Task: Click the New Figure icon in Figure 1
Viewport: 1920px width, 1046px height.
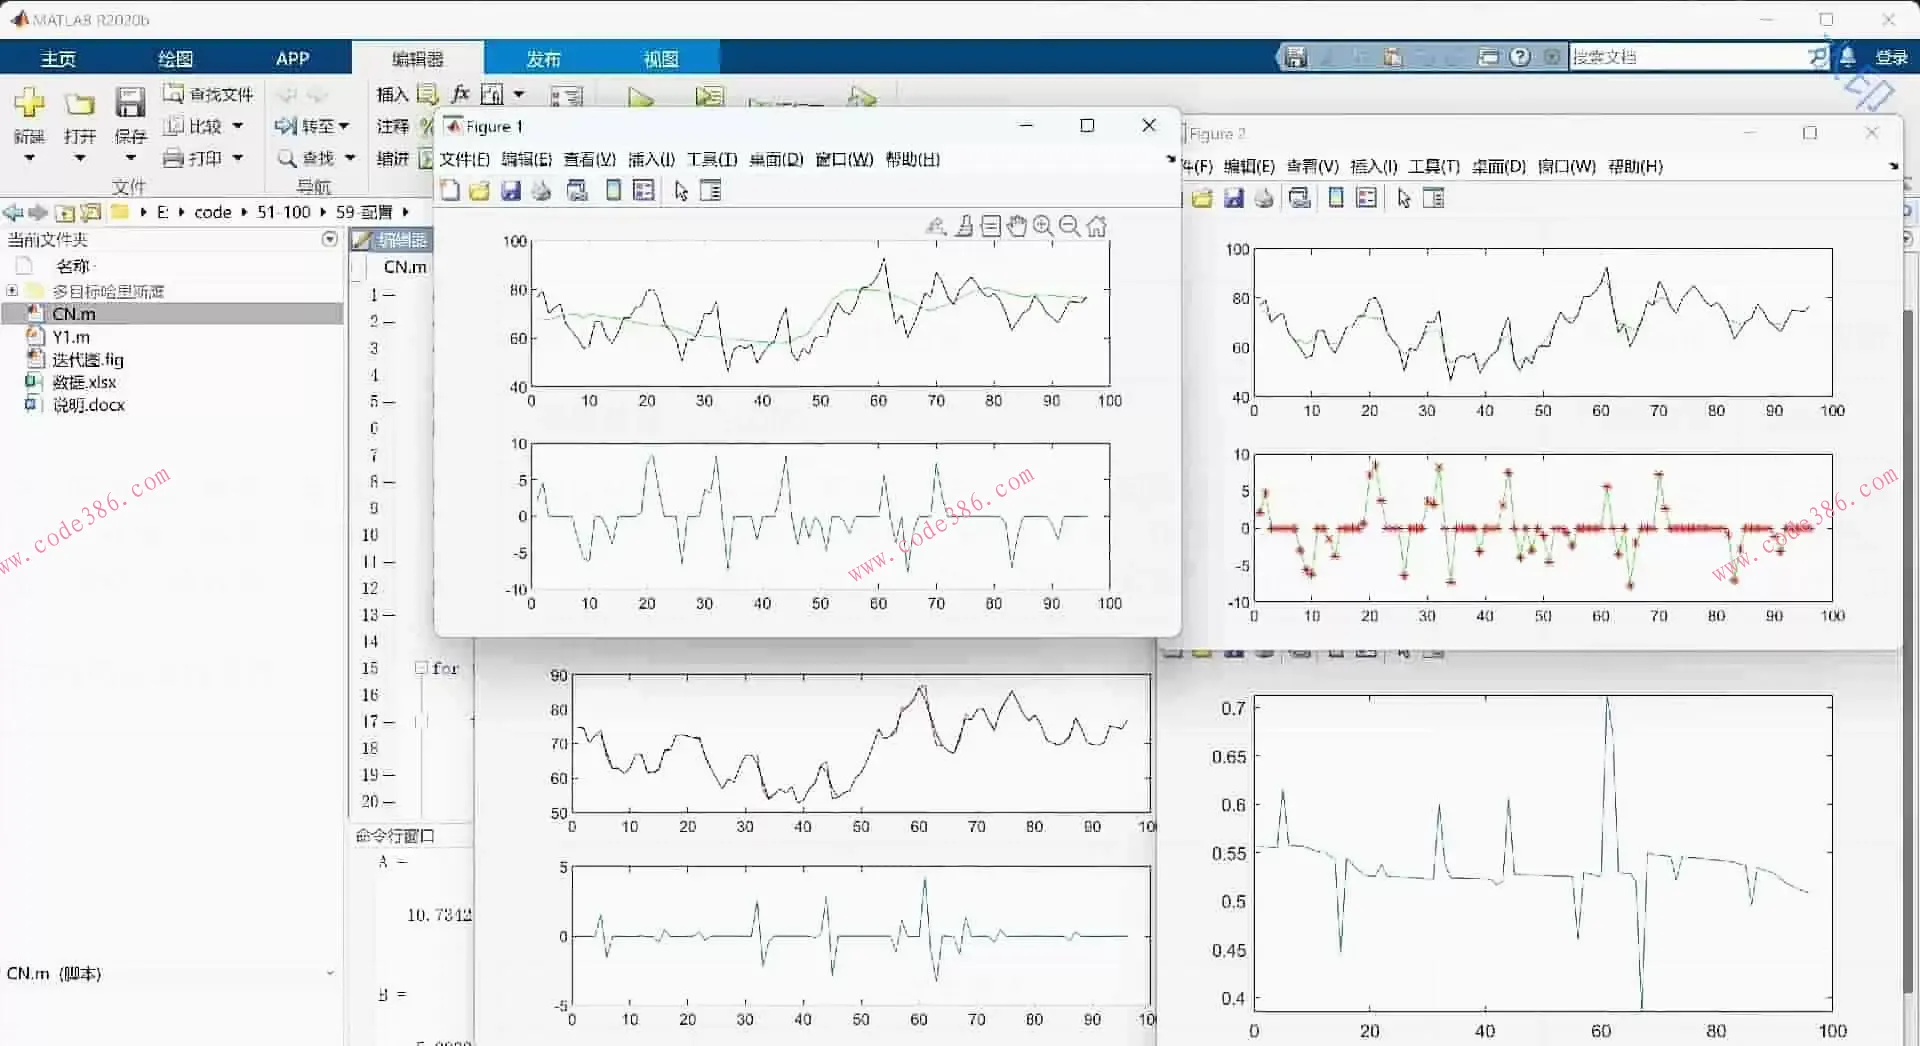Action: pyautogui.click(x=450, y=191)
